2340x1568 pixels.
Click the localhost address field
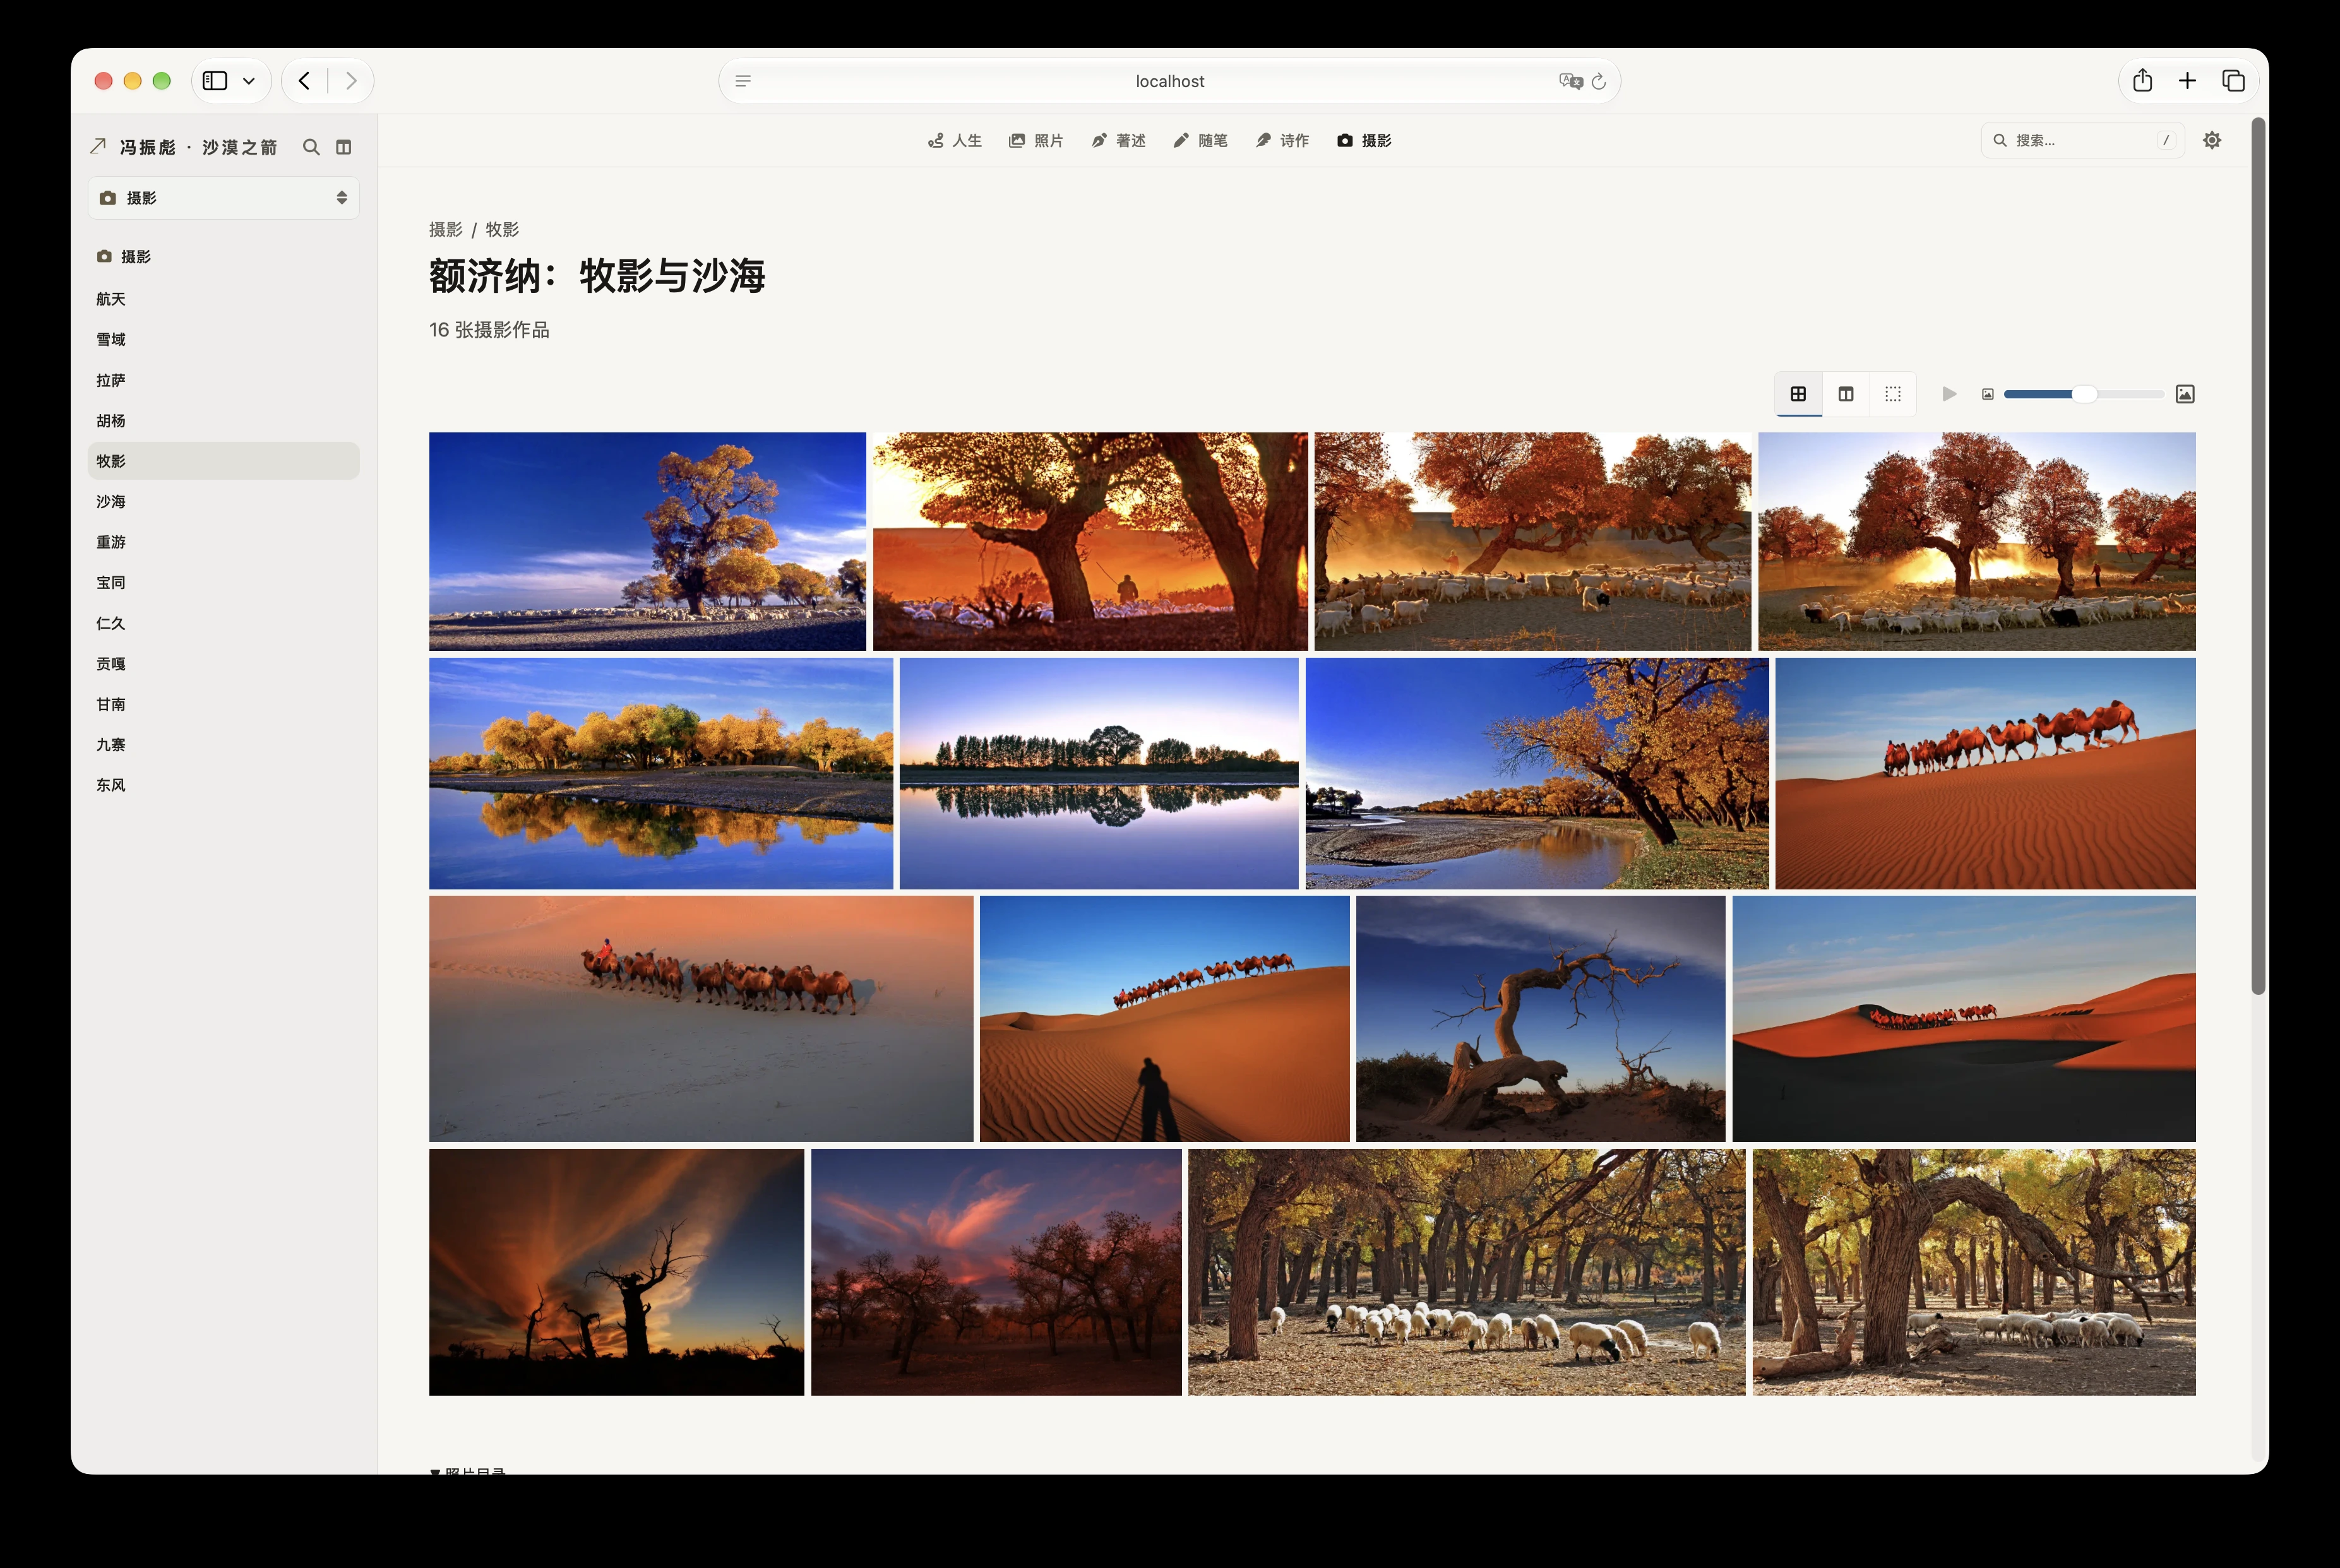(1169, 81)
